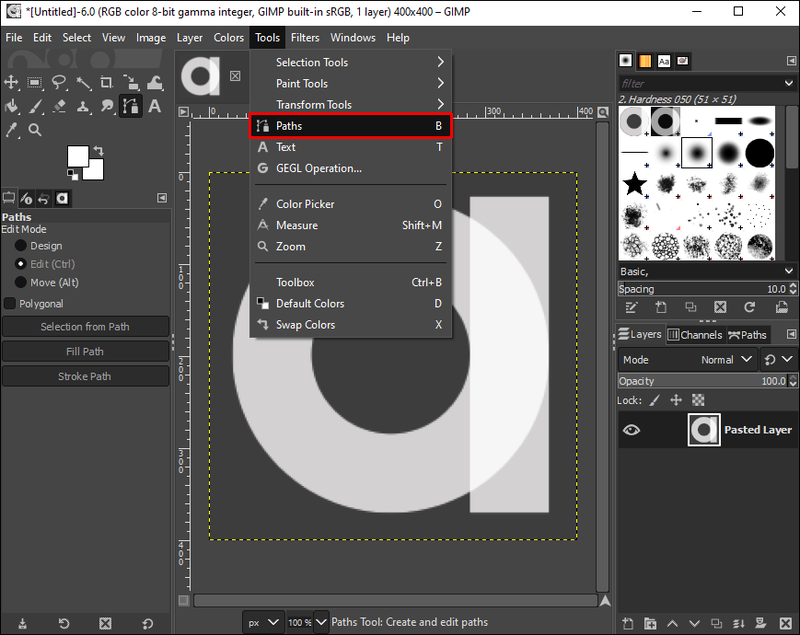Select the Move tool in toolbox
This screenshot has height=635, width=800.
coord(12,82)
